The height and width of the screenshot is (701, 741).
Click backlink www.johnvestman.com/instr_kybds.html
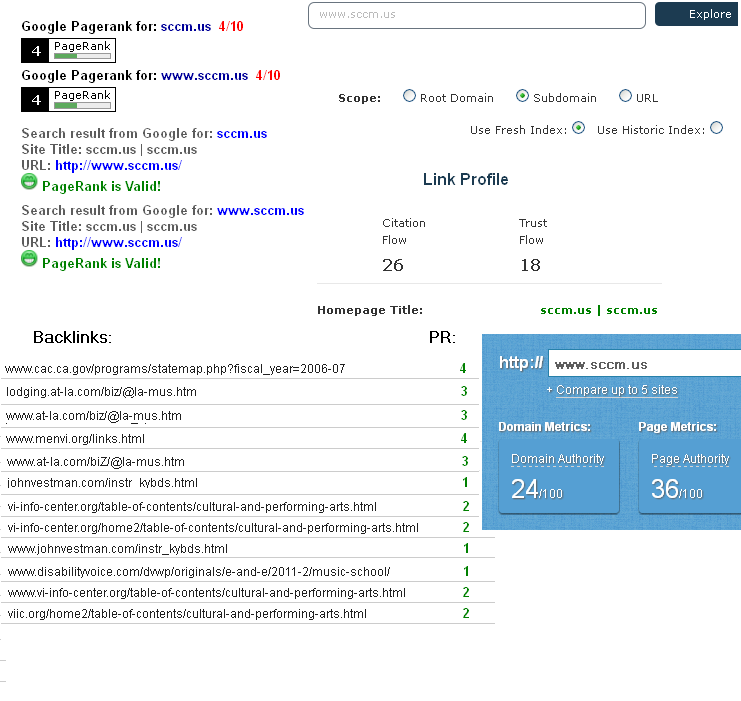tap(118, 549)
